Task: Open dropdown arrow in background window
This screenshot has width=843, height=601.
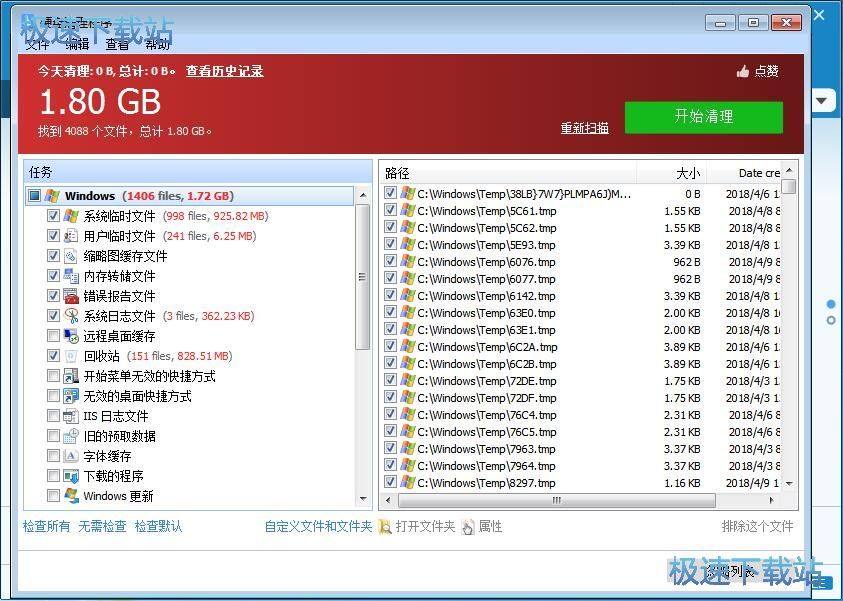Action: (x=822, y=101)
